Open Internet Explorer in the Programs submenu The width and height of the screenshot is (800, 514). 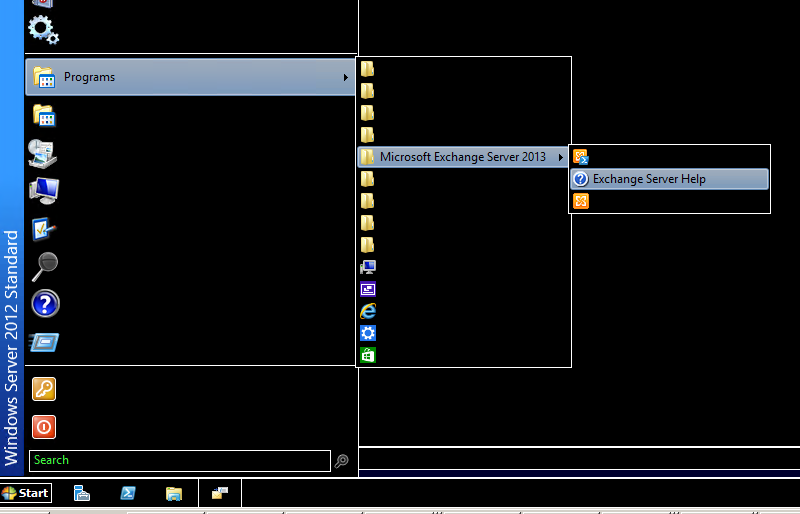pyautogui.click(x=368, y=311)
